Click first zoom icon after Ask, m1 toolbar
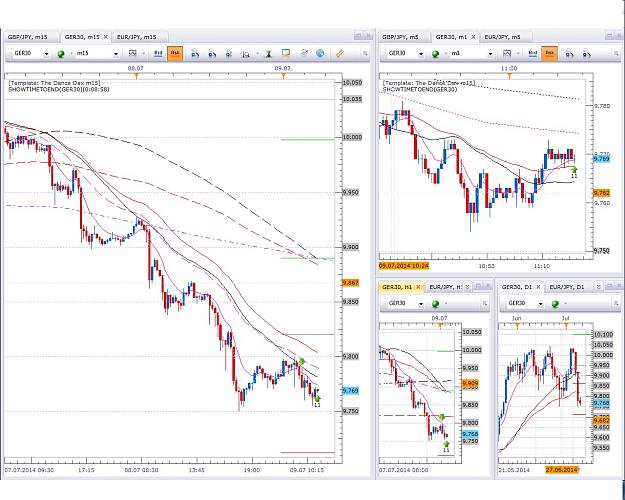This screenshot has width=625, height=500. (x=569, y=54)
